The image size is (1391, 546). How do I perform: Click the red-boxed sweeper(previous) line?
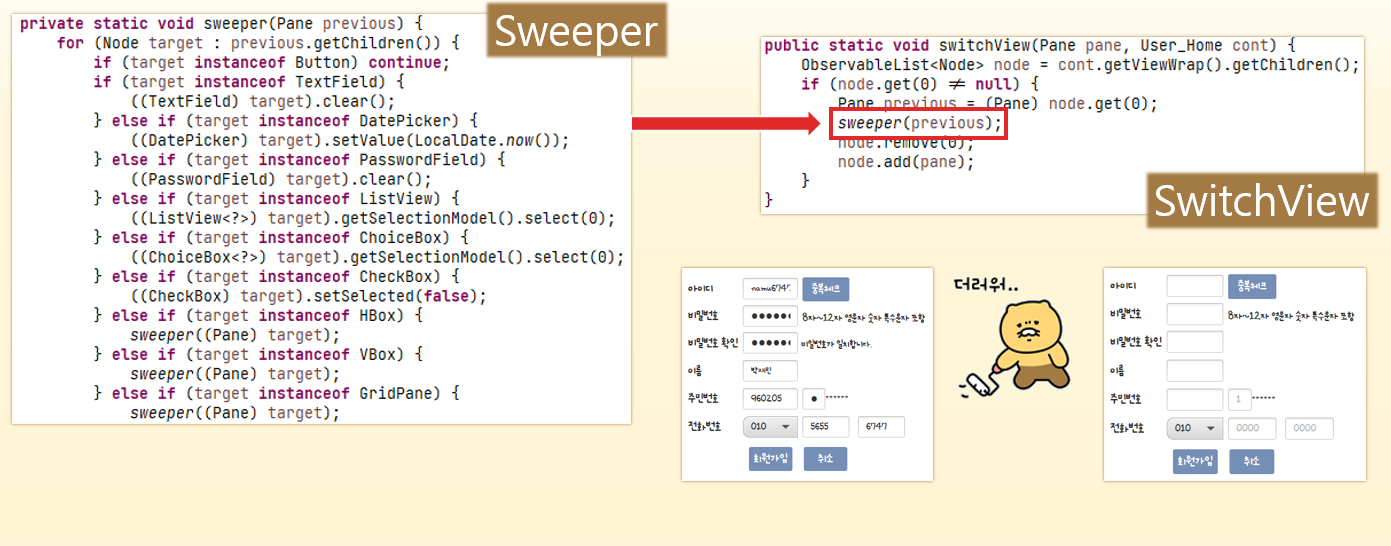coord(919,123)
